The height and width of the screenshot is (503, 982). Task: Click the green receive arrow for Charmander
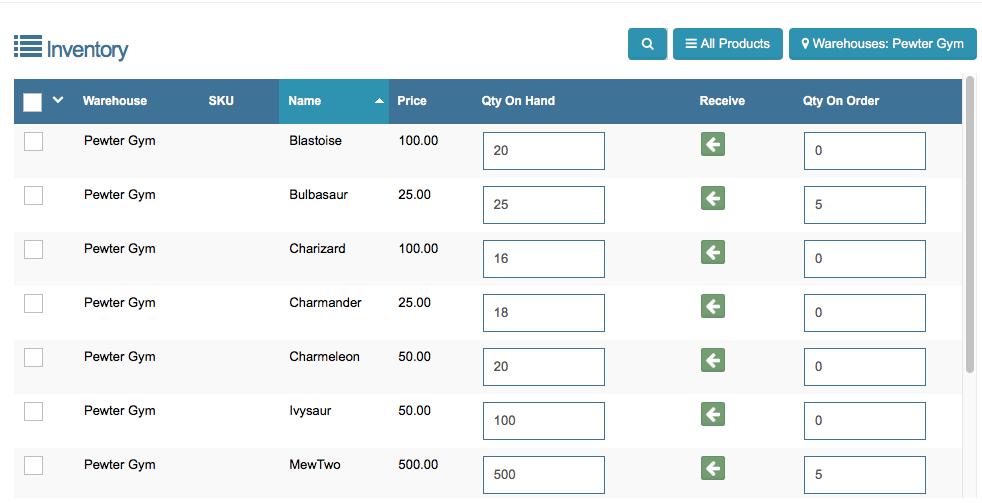click(x=713, y=306)
